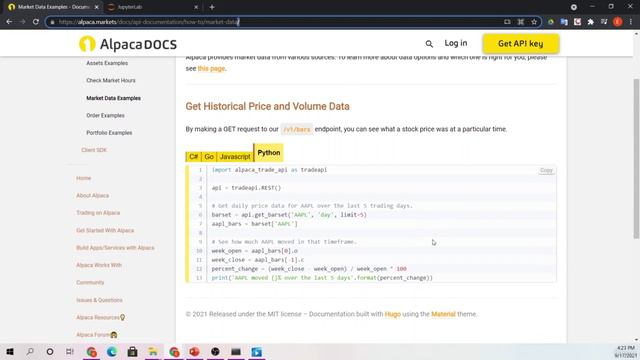Image resolution: width=640 pixels, height=360 pixels.
Task: Open Portfolio Examples in sidebar
Action: 109,133
